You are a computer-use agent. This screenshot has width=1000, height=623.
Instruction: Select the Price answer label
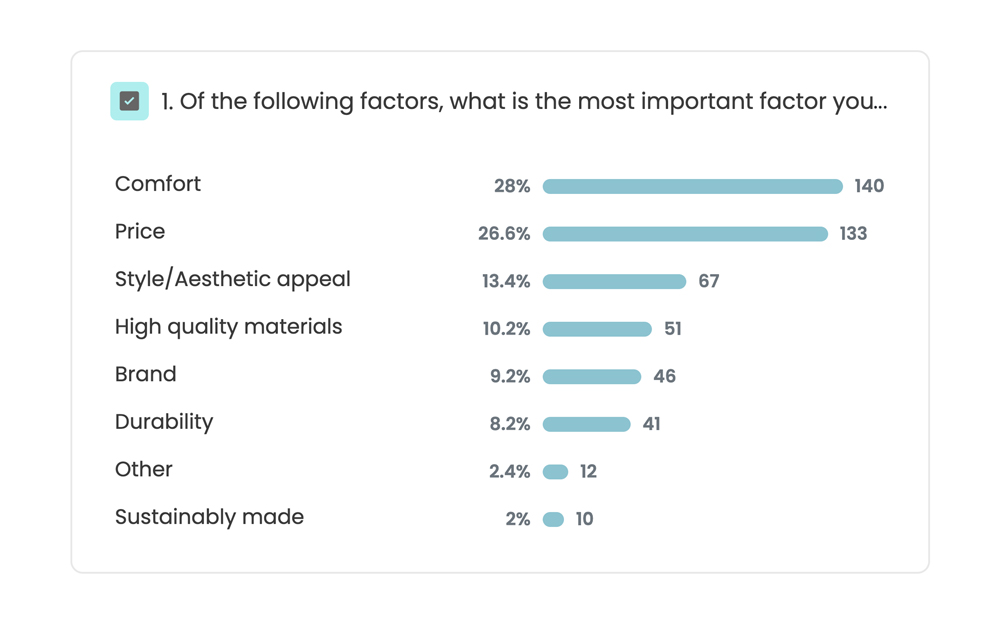(140, 232)
